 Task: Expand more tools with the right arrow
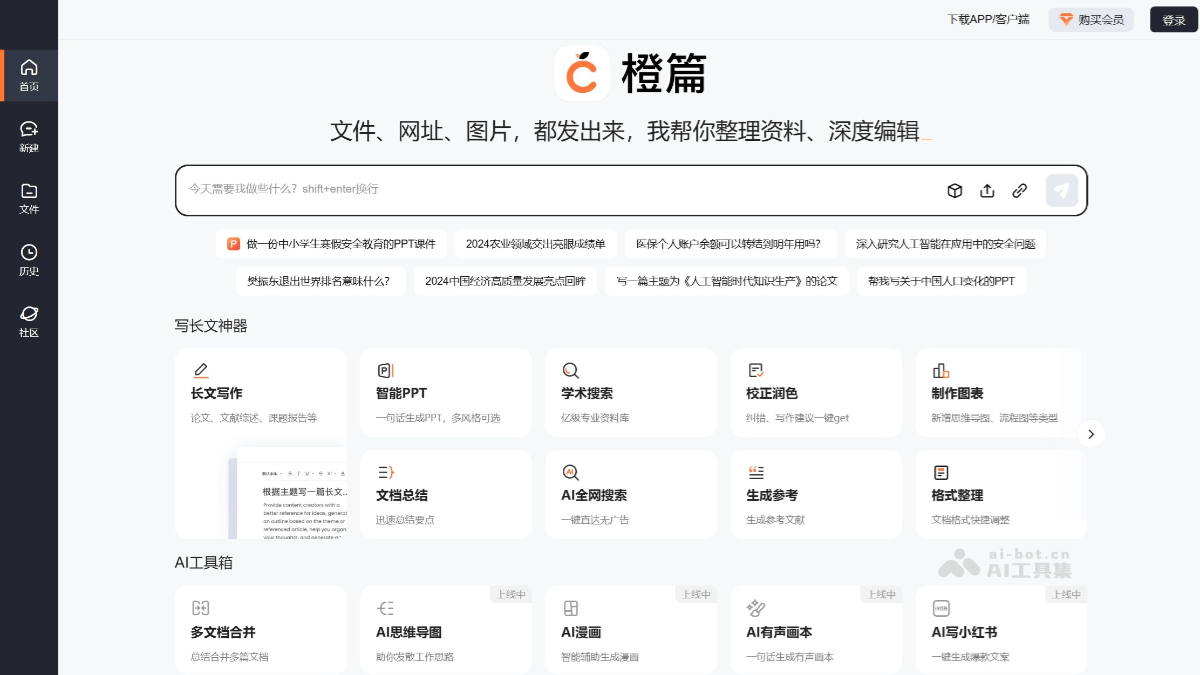pyautogui.click(x=1091, y=434)
